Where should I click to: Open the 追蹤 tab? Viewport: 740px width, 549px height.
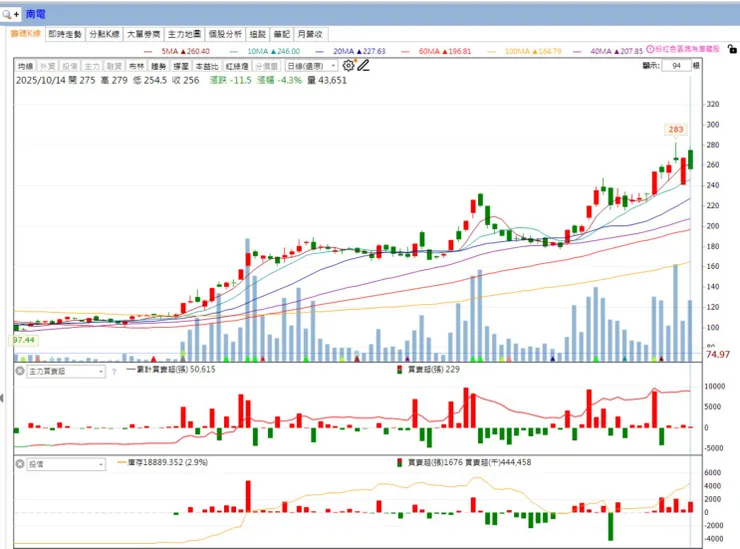click(x=258, y=34)
